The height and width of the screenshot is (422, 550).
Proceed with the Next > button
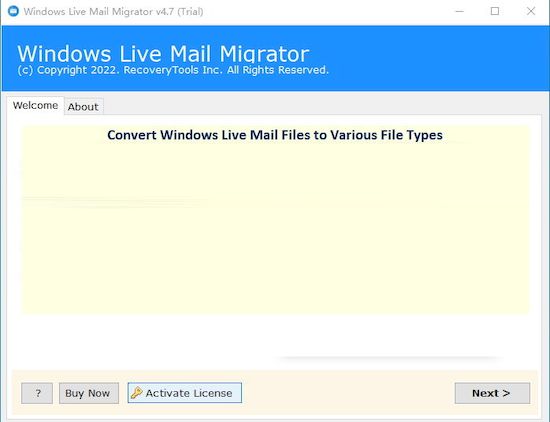click(x=492, y=393)
